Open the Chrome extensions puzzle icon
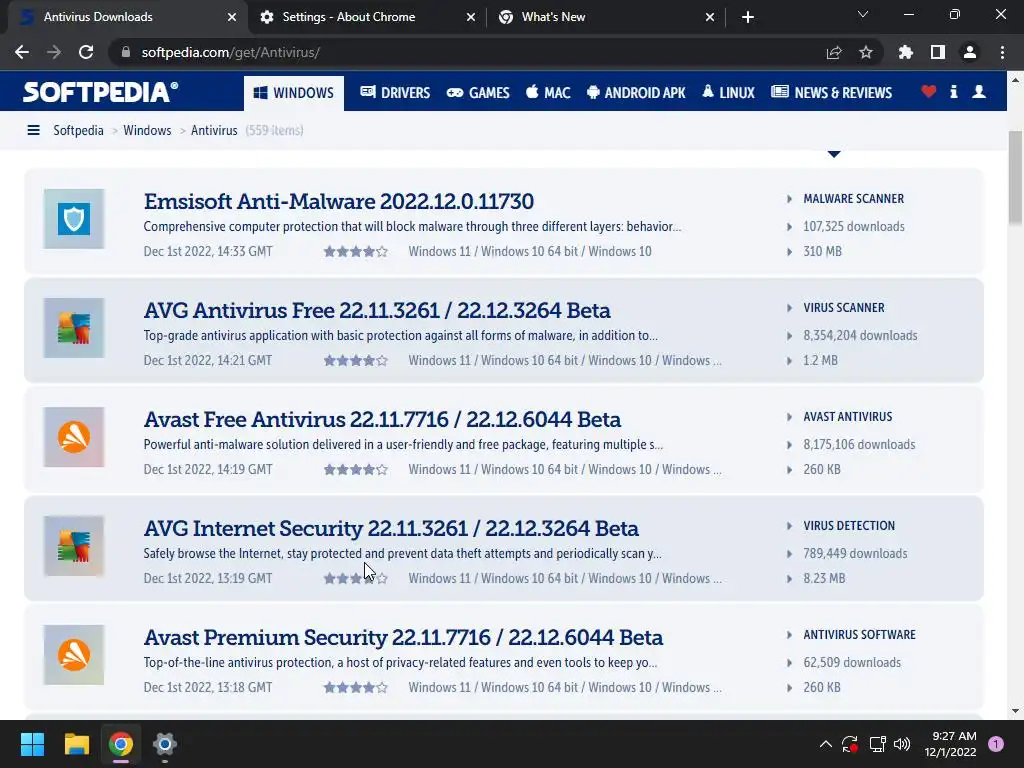Viewport: 1024px width, 768px height. pyautogui.click(x=906, y=52)
